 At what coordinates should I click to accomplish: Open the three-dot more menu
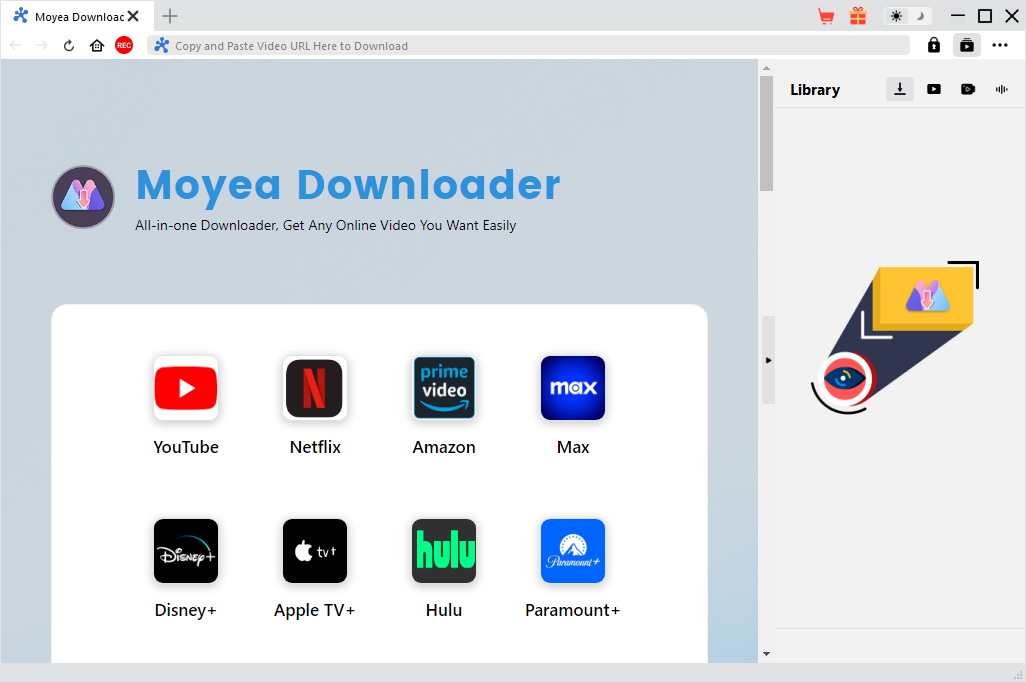point(1000,45)
